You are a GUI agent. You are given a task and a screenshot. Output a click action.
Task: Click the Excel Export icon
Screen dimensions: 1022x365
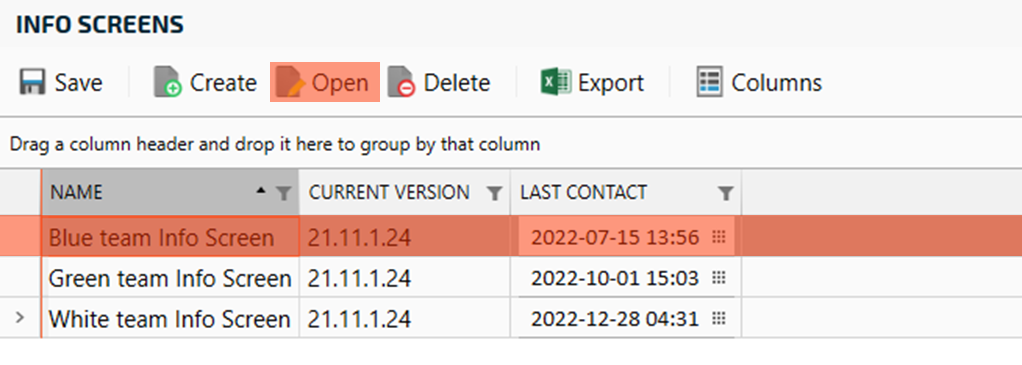pos(556,83)
